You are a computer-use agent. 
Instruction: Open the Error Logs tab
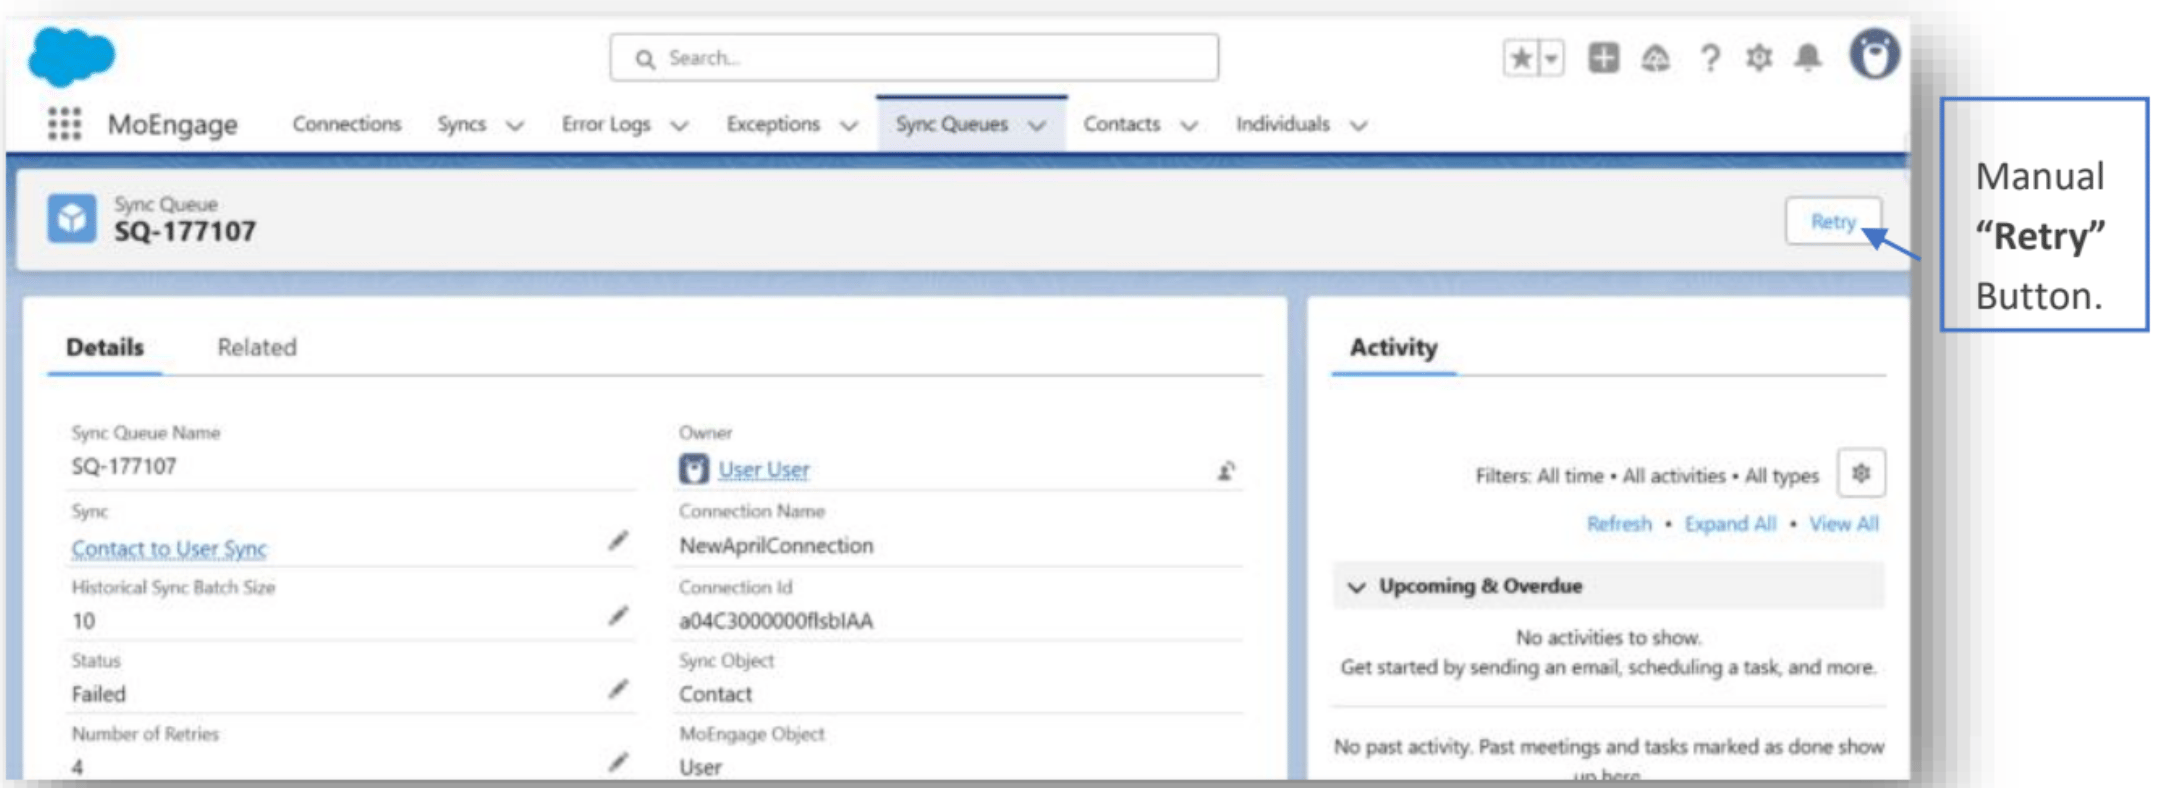[606, 124]
